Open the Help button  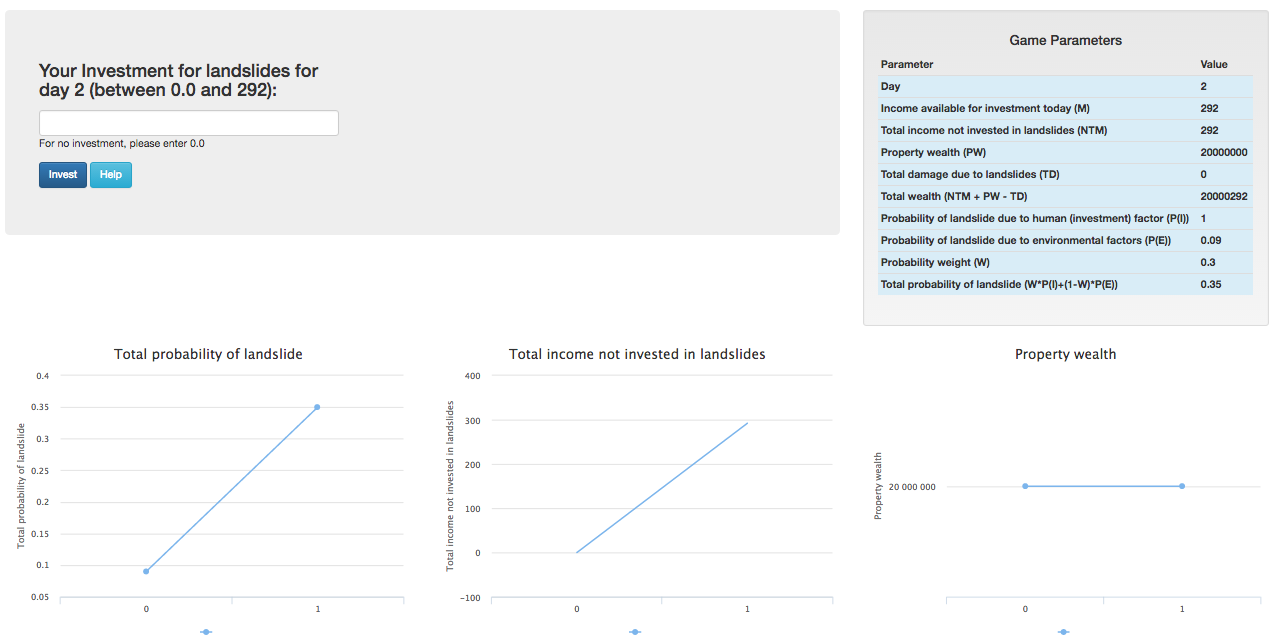(x=110, y=175)
